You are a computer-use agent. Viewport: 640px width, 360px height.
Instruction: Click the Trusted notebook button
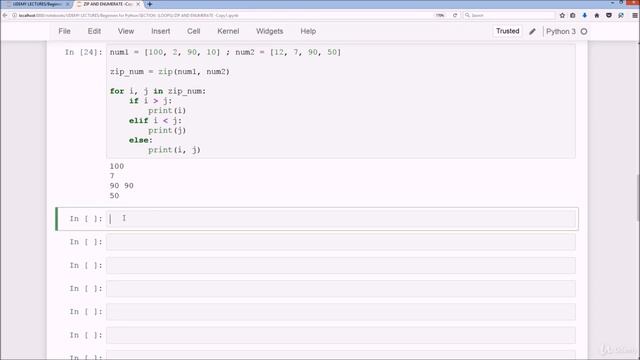507,31
